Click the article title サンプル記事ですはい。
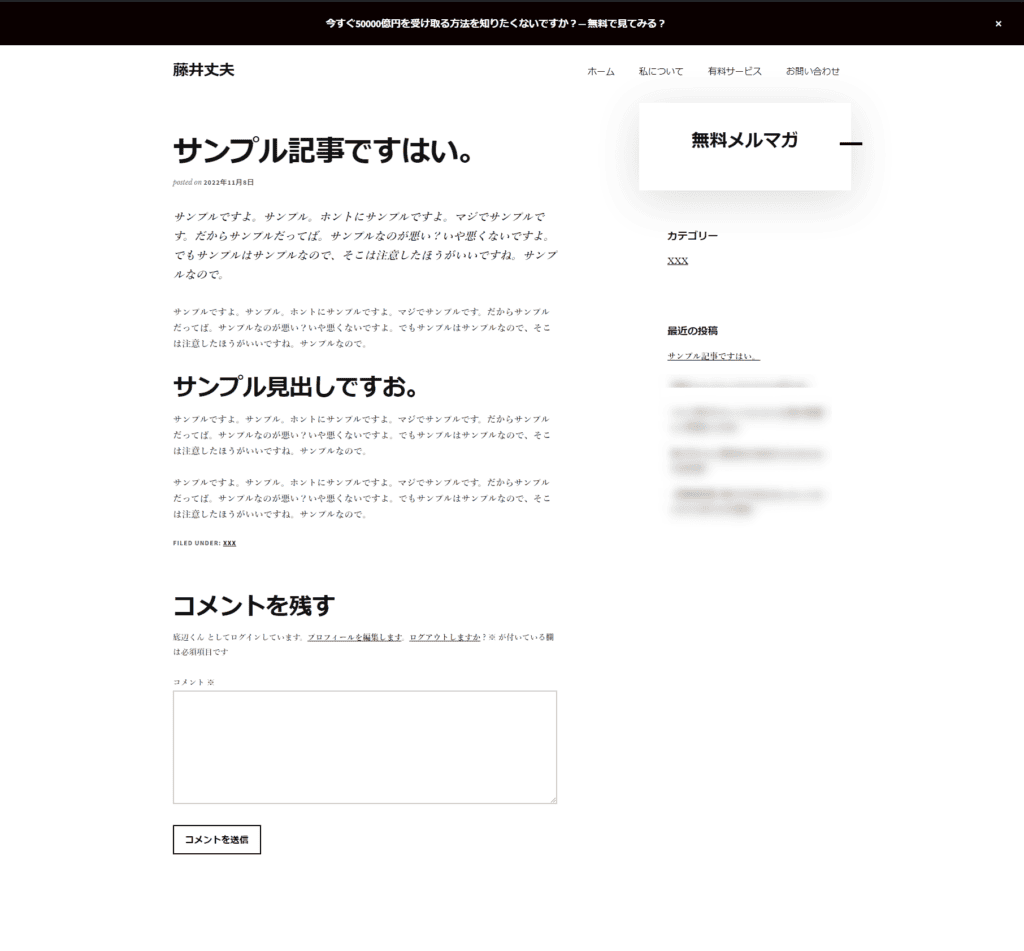1024x951 pixels. click(323, 151)
